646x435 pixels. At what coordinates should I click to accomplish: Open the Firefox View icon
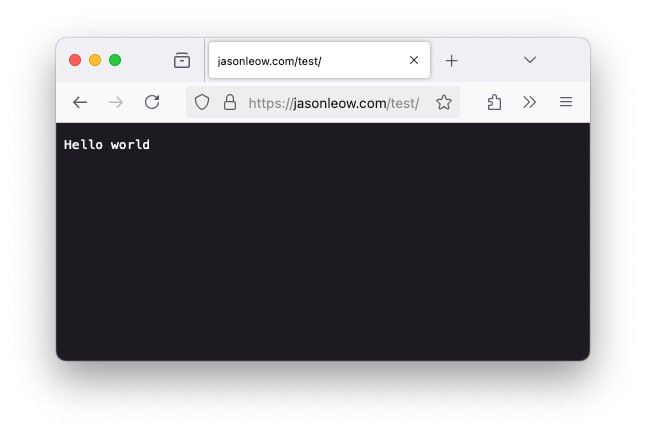182,60
